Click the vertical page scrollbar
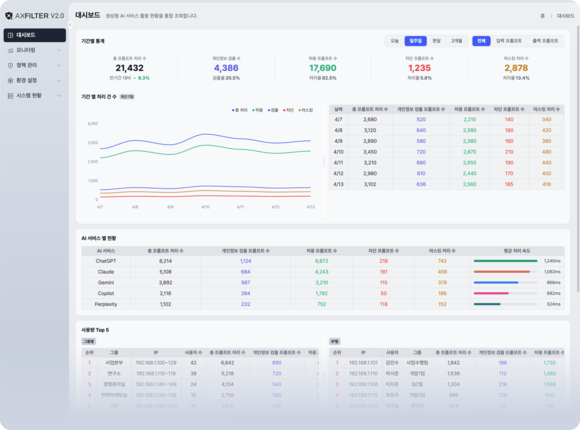The height and width of the screenshot is (430, 580). tap(578, 159)
